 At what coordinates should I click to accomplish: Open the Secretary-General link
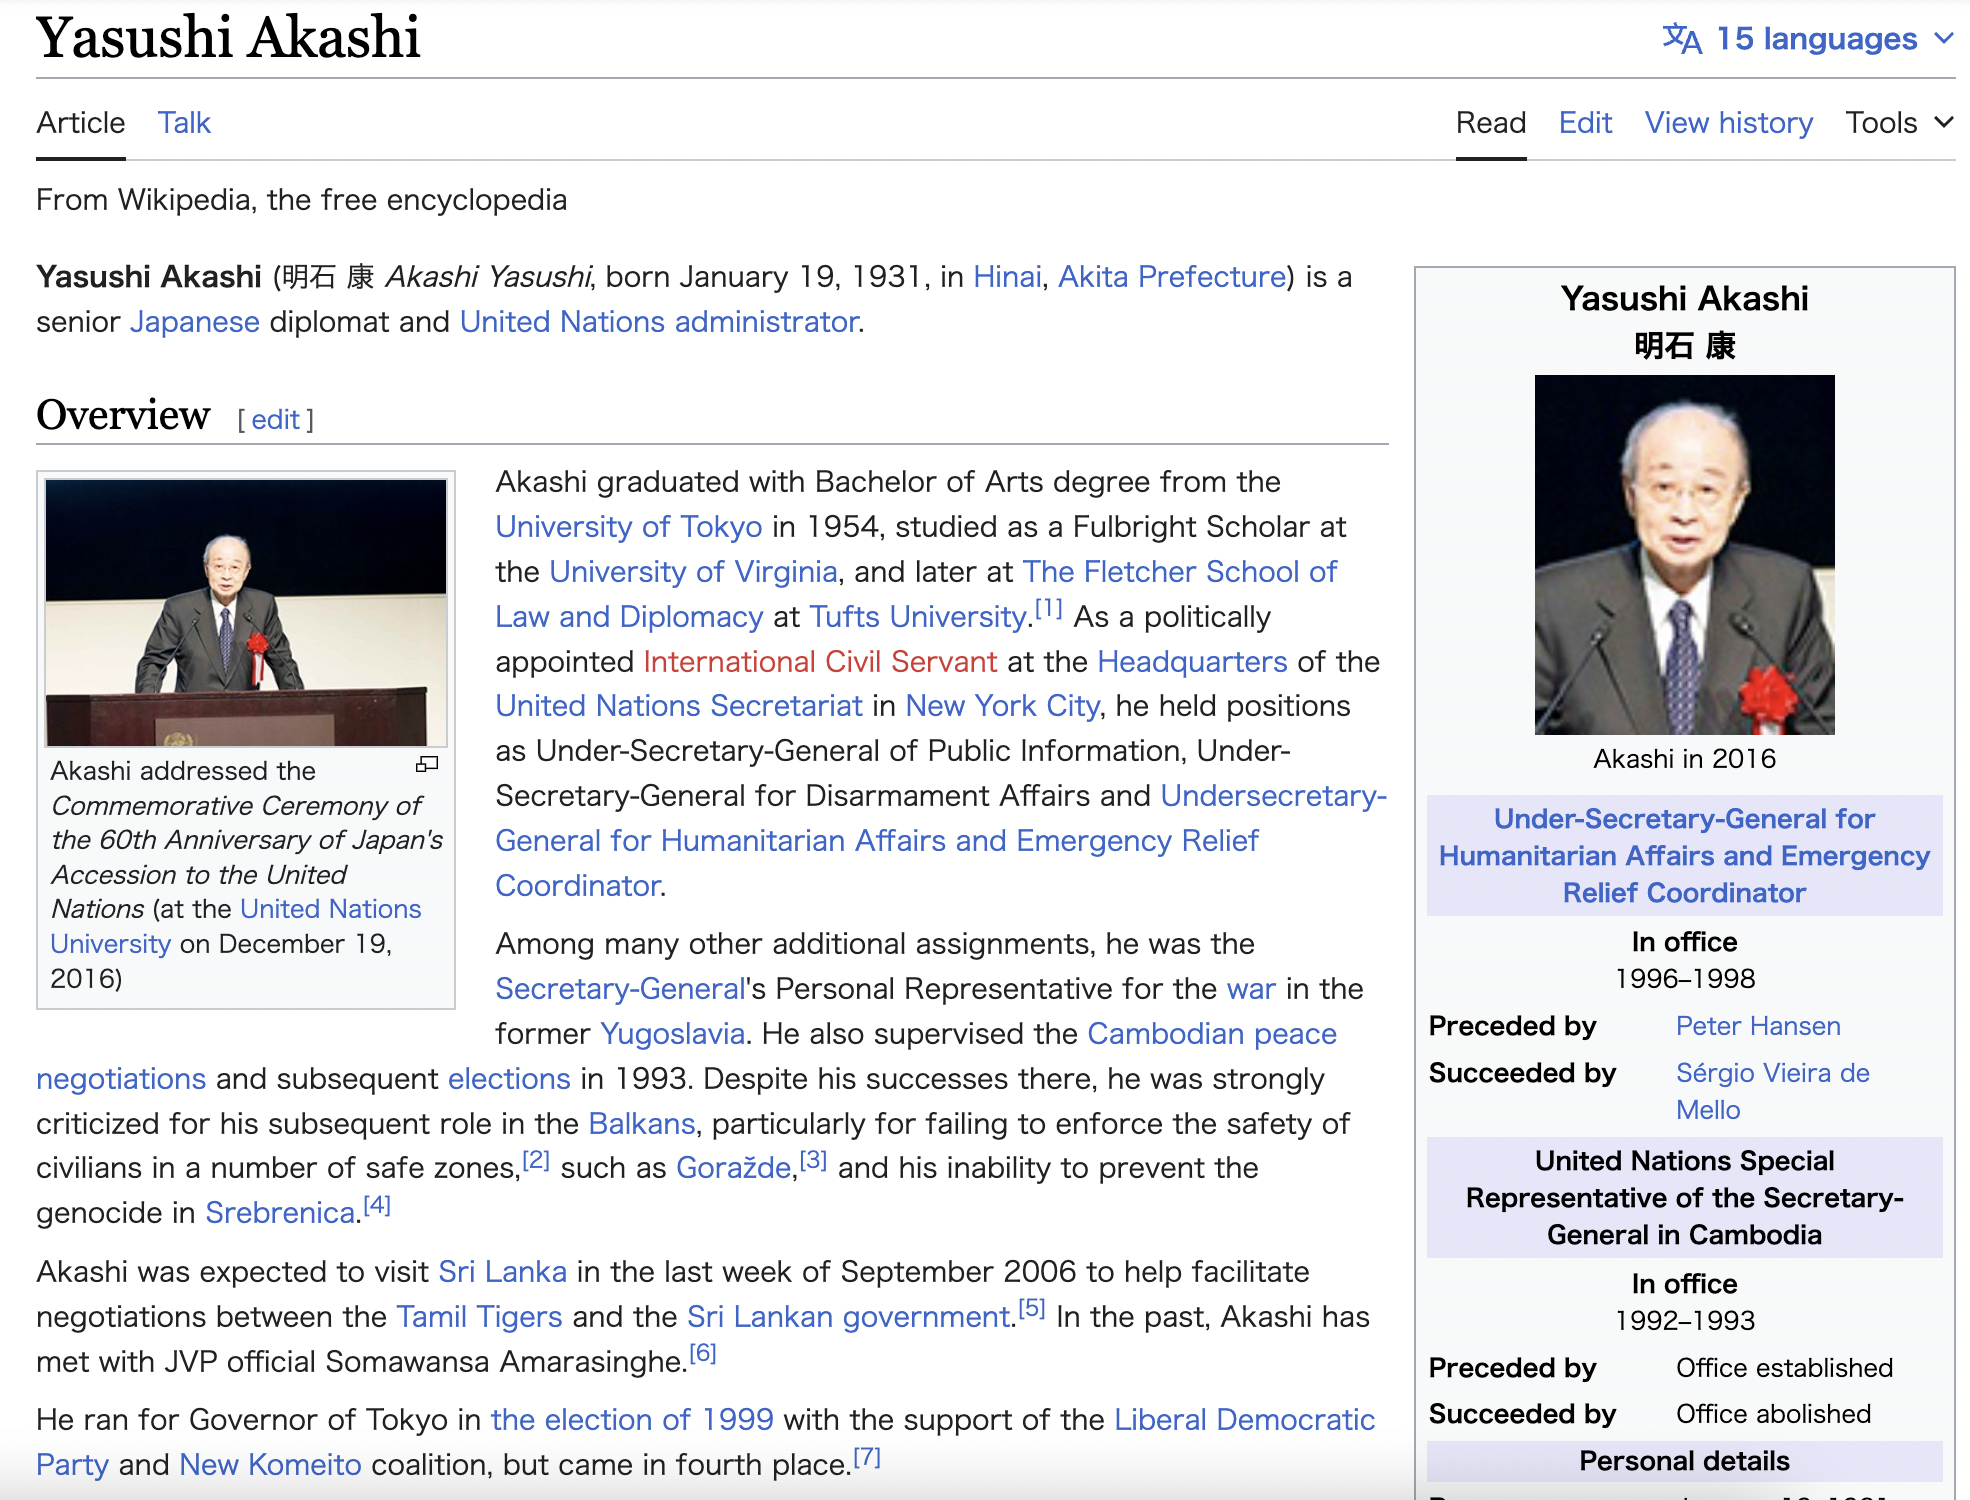pyautogui.click(x=621, y=989)
